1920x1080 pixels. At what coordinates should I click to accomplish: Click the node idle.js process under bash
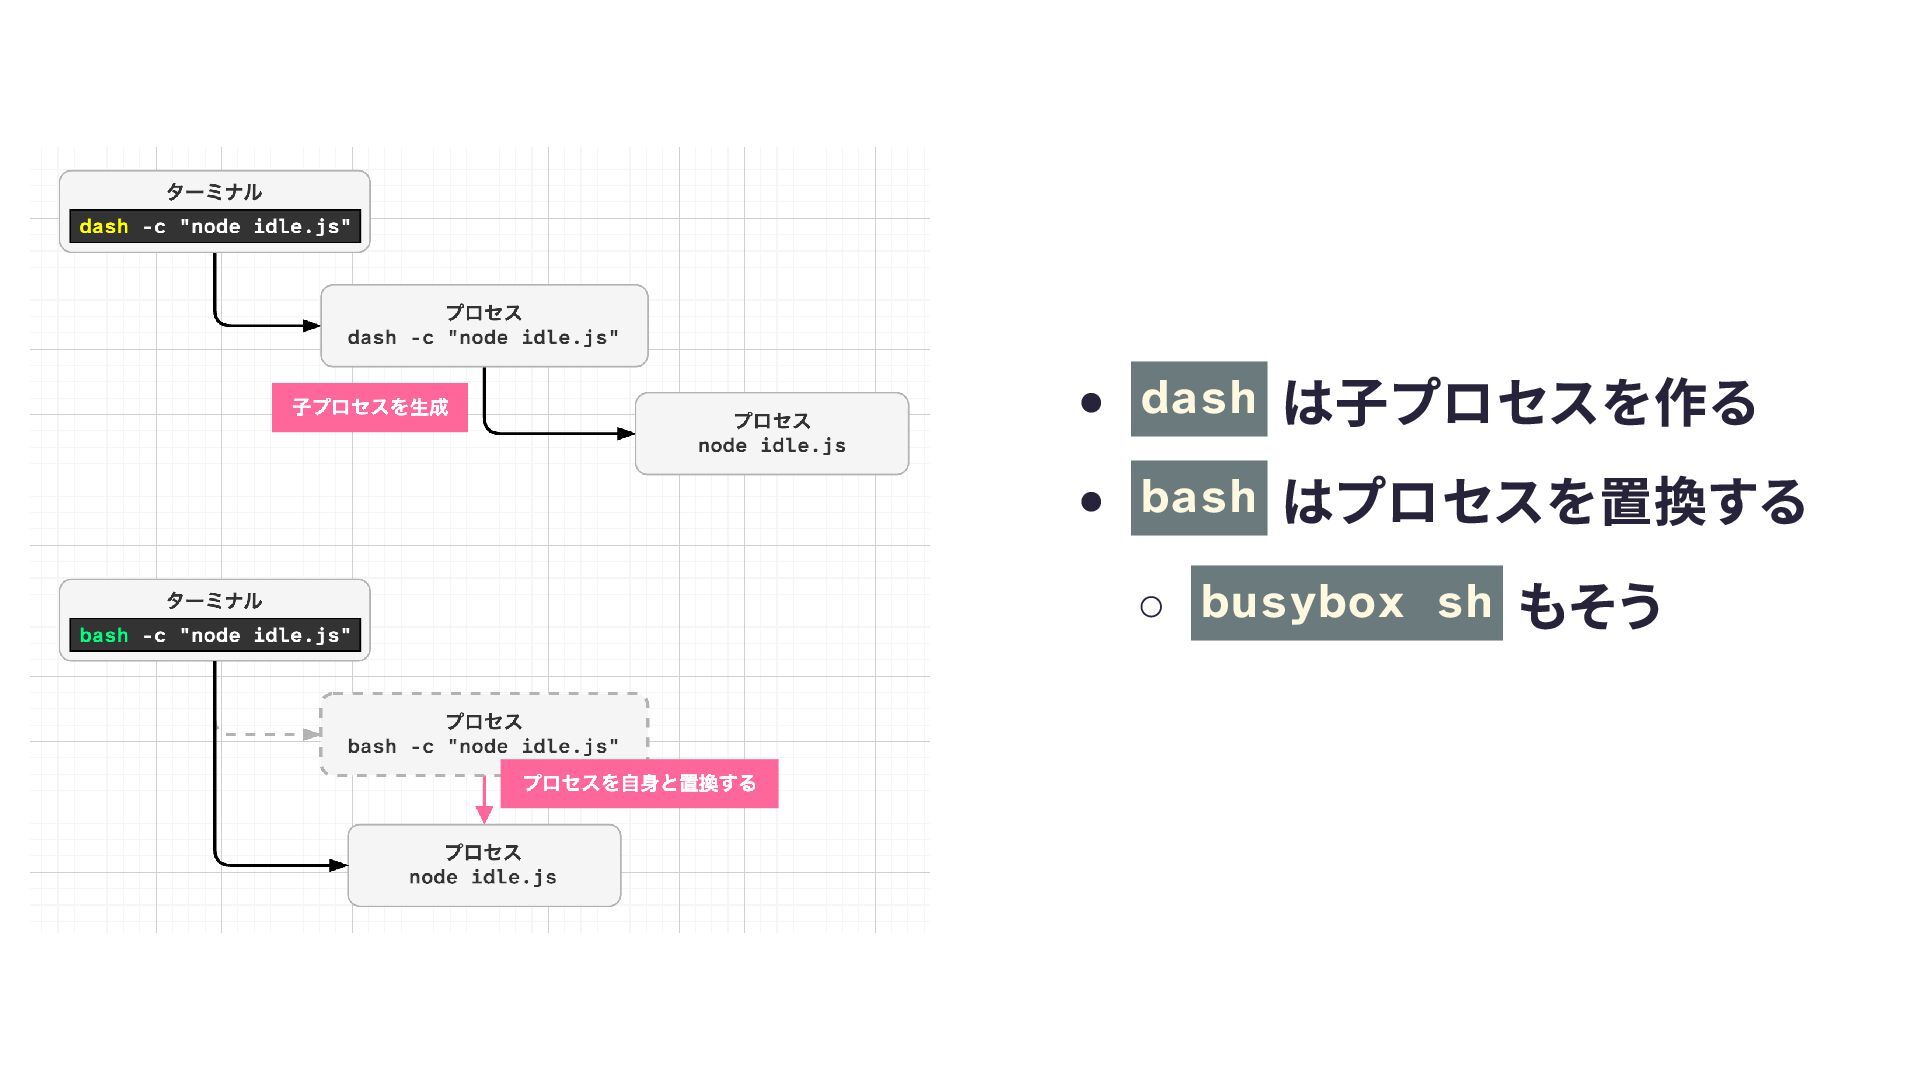[x=484, y=866]
